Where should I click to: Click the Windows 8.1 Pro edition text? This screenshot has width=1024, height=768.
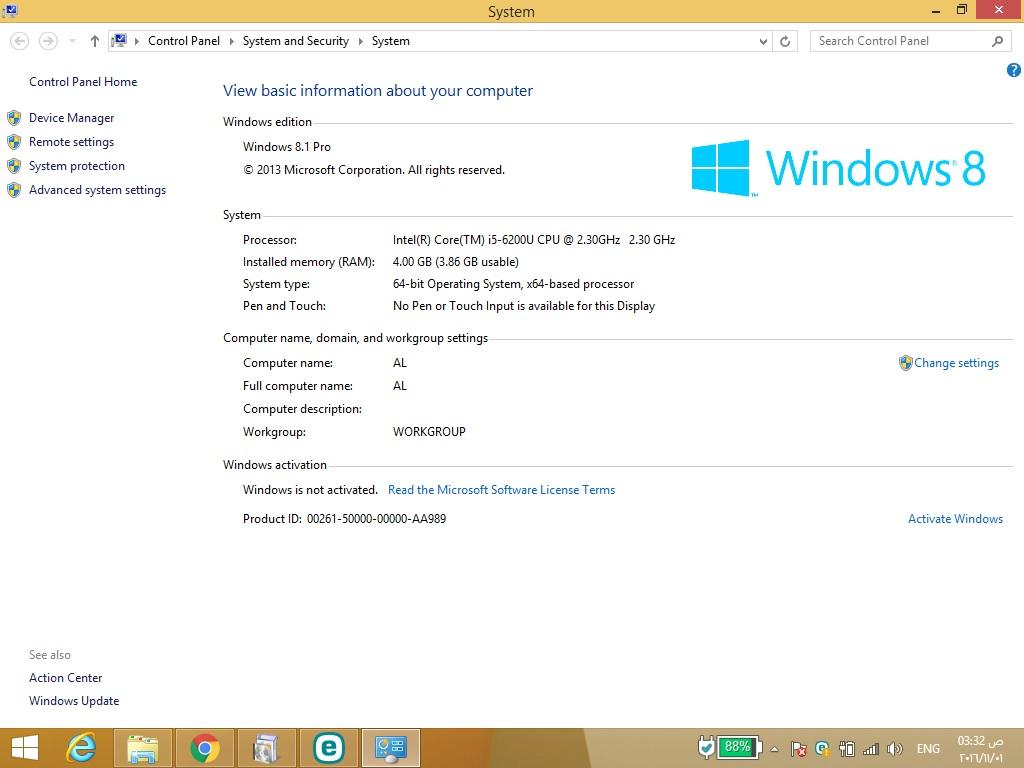point(287,147)
